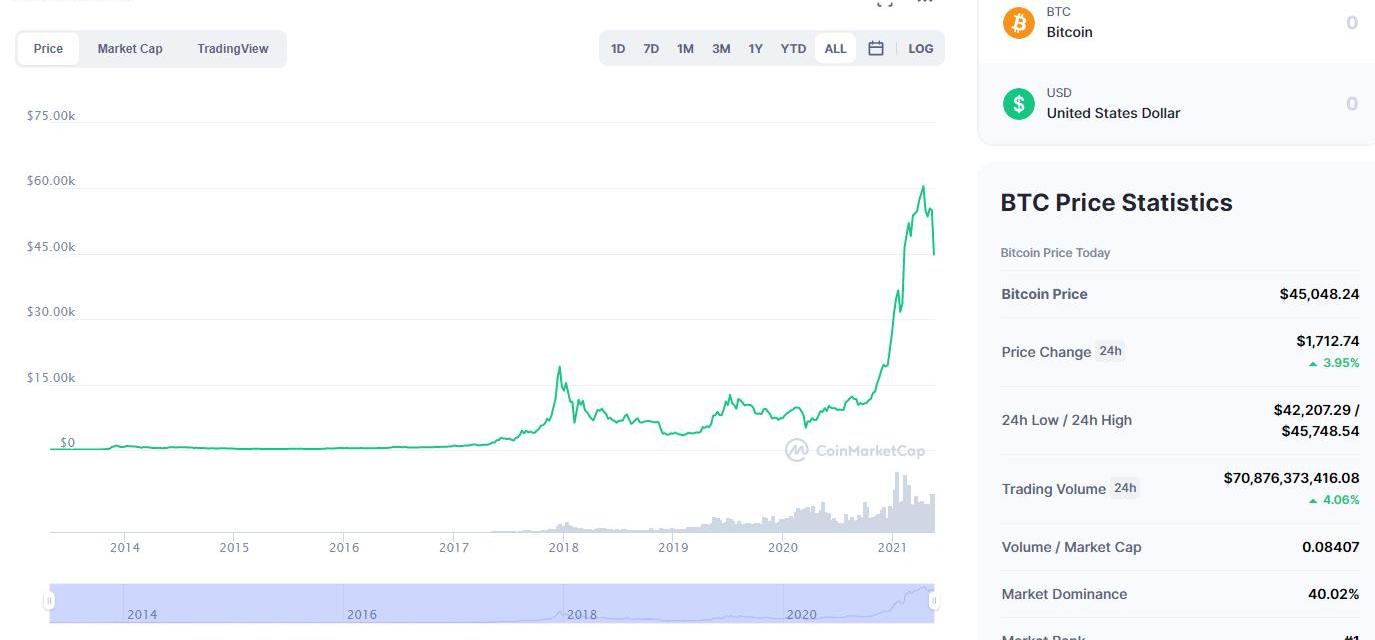Open the TradingView chart tab
The image size is (1375, 640).
click(233, 48)
